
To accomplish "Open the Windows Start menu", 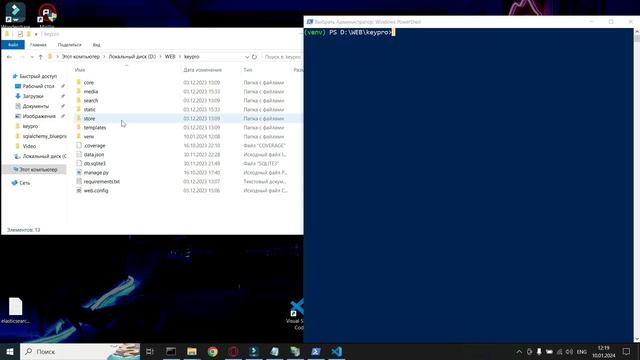I will coord(10,351).
